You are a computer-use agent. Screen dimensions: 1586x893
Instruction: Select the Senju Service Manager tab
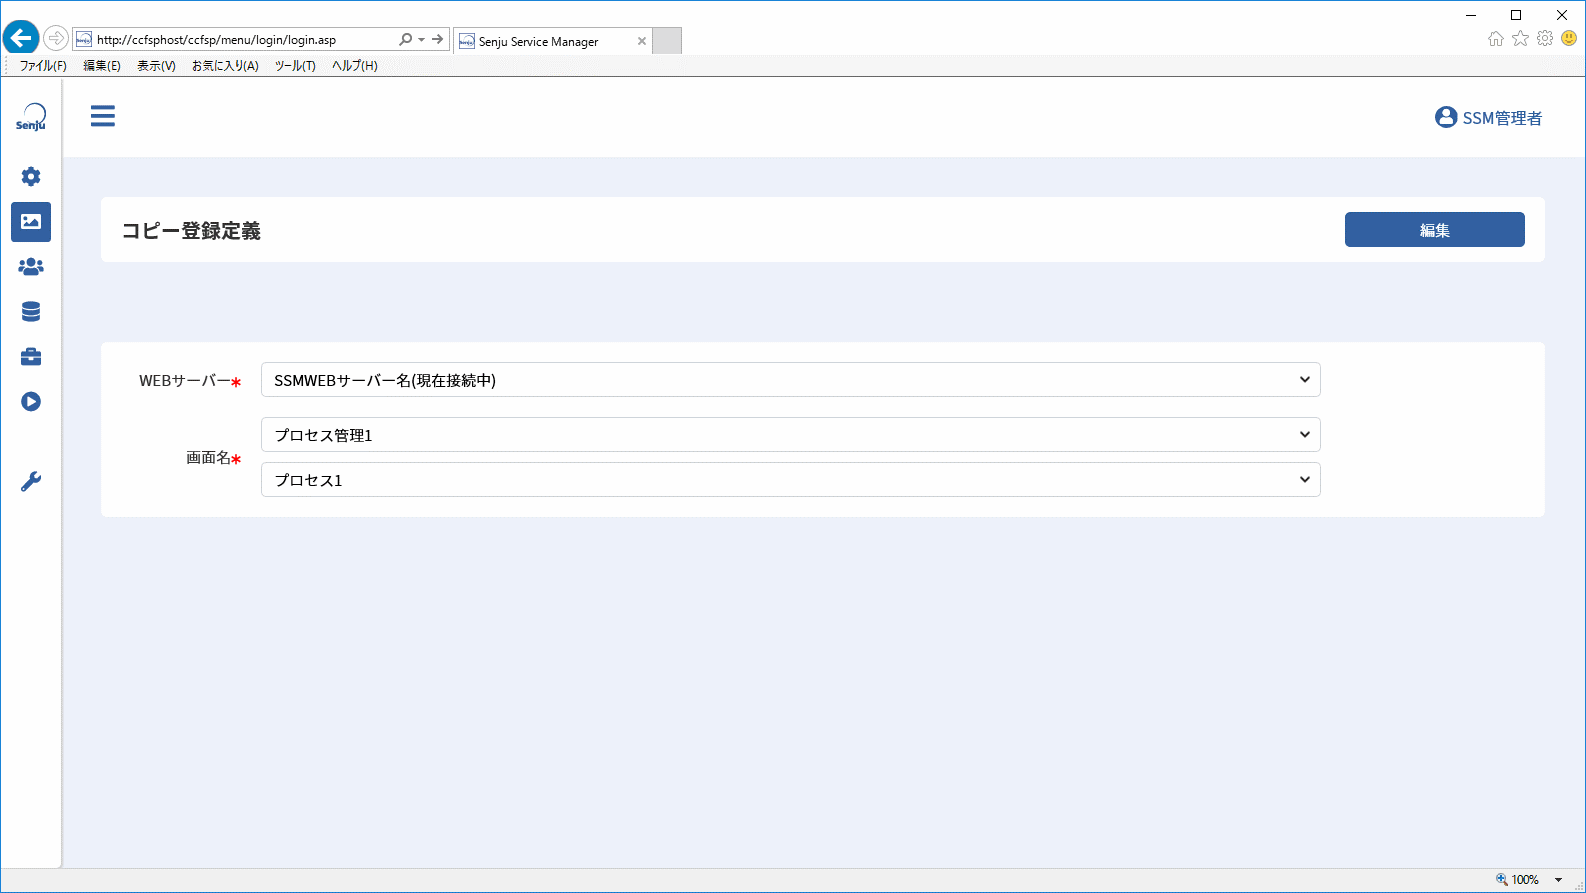551,41
